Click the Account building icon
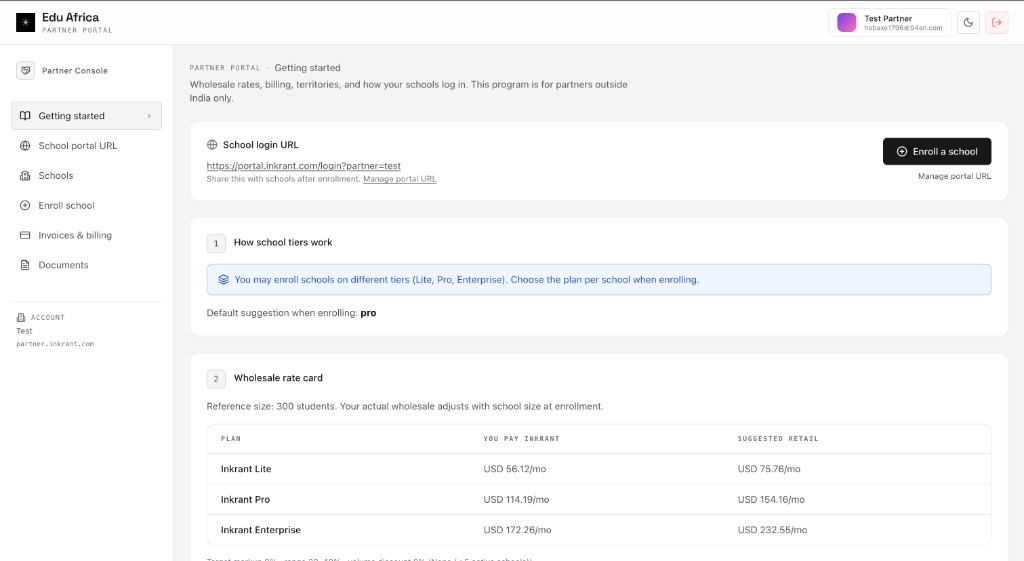 21,317
